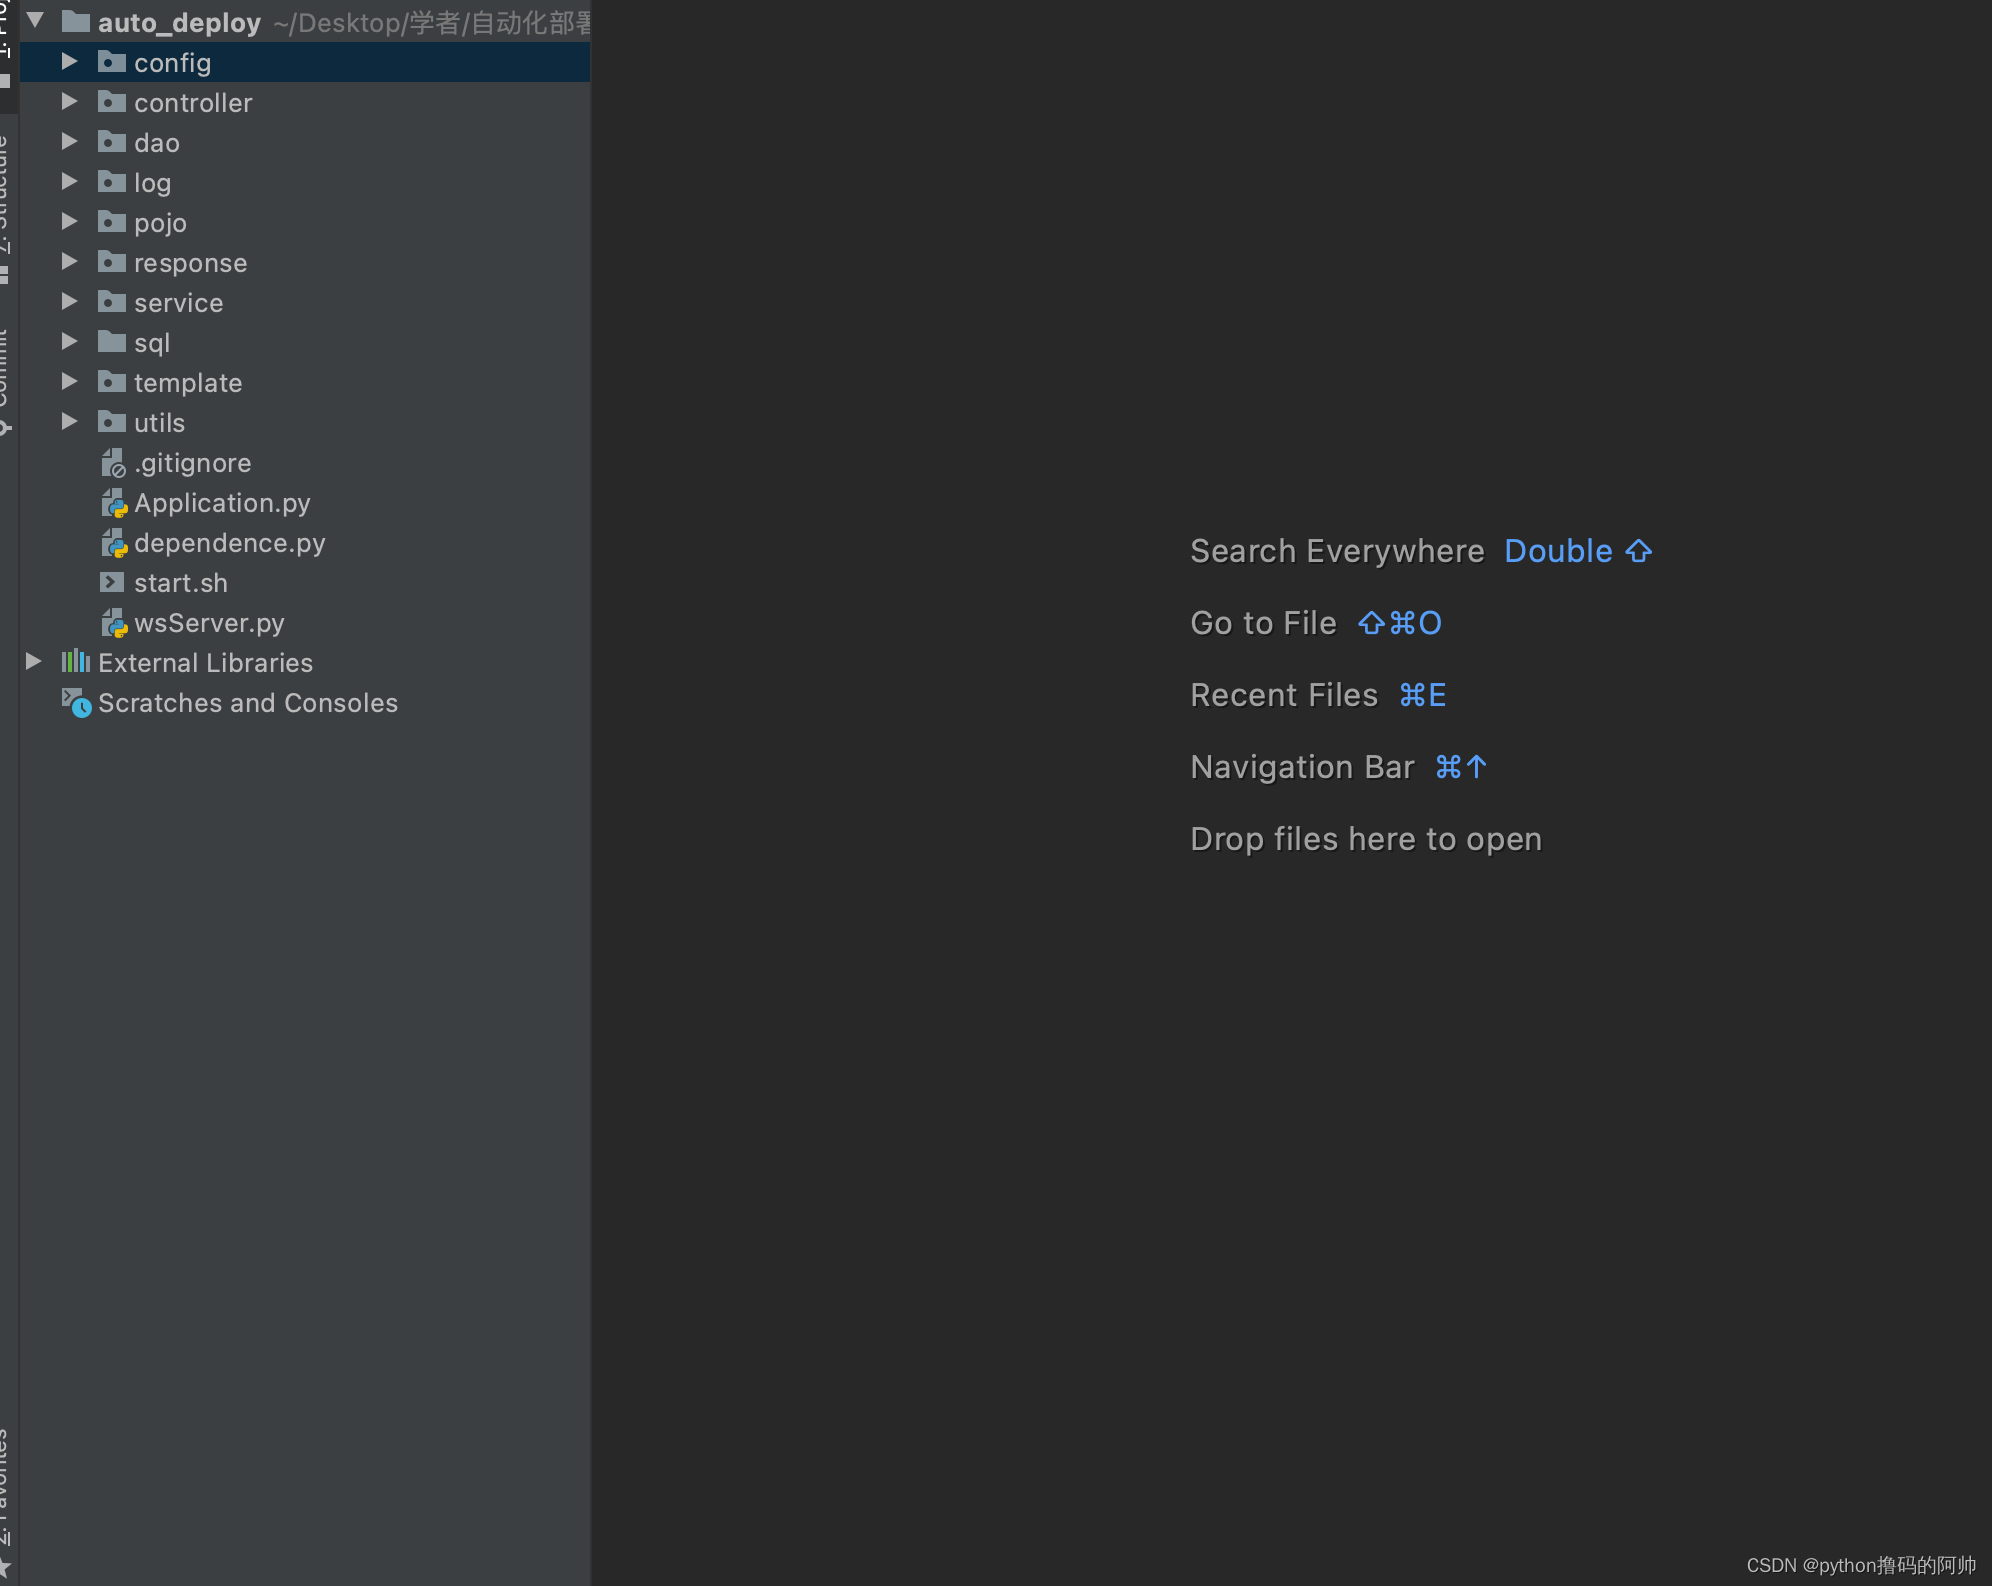1992x1586 pixels.
Task: Expand the config folder arrow
Action: pyautogui.click(x=69, y=62)
